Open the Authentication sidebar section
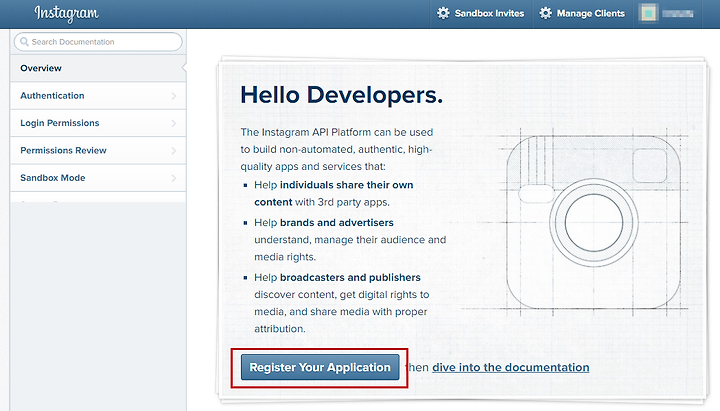Viewport: 720px width, 411px height. tap(98, 96)
